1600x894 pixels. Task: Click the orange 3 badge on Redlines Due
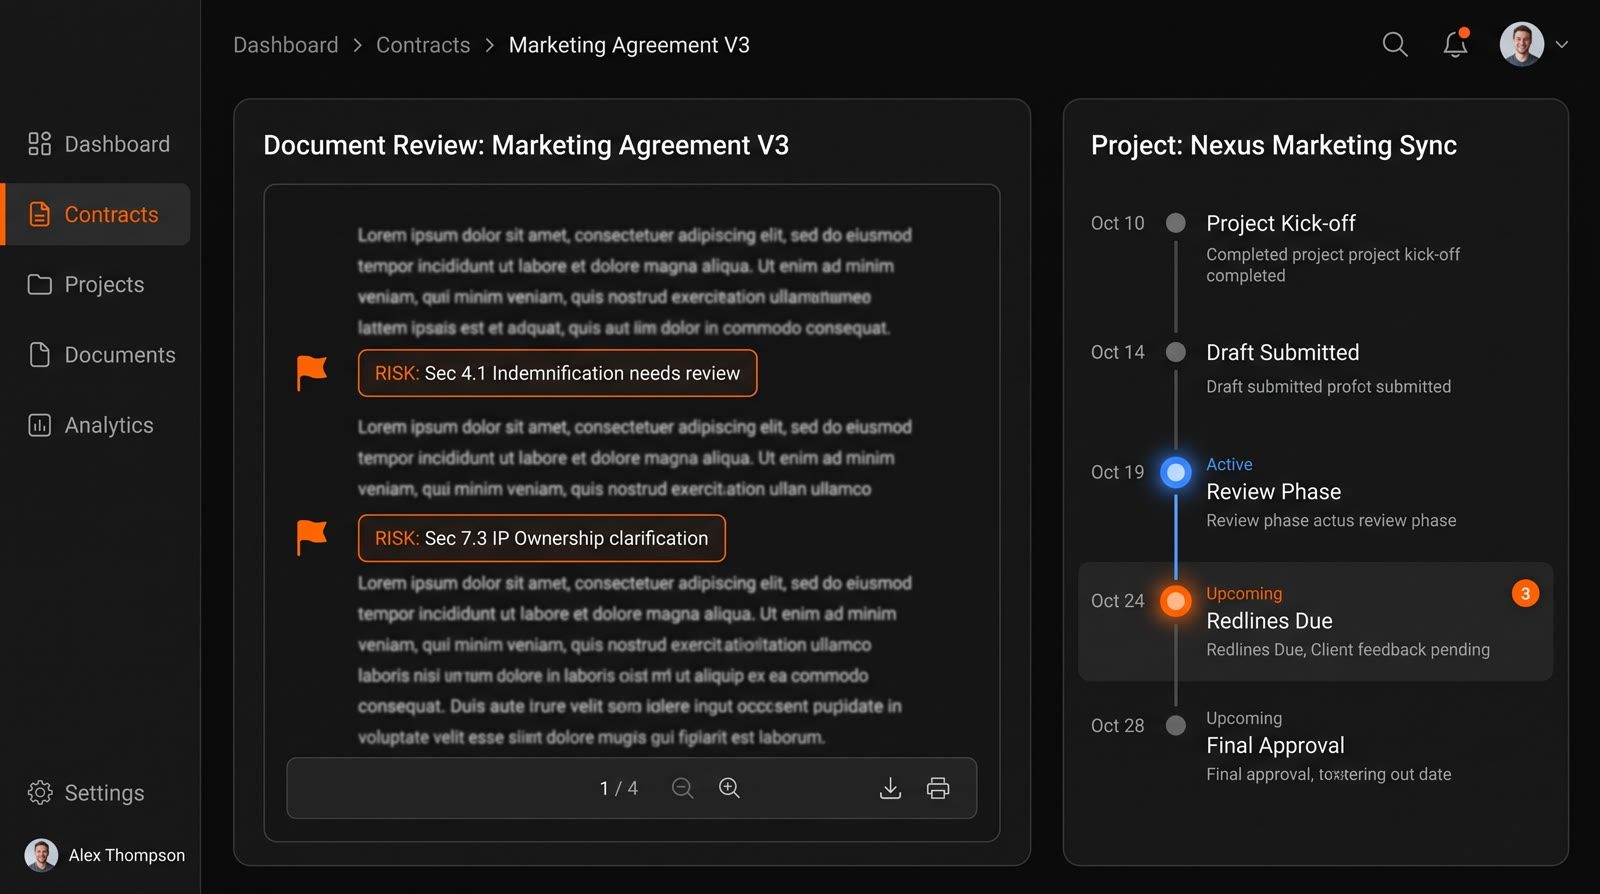click(1525, 594)
